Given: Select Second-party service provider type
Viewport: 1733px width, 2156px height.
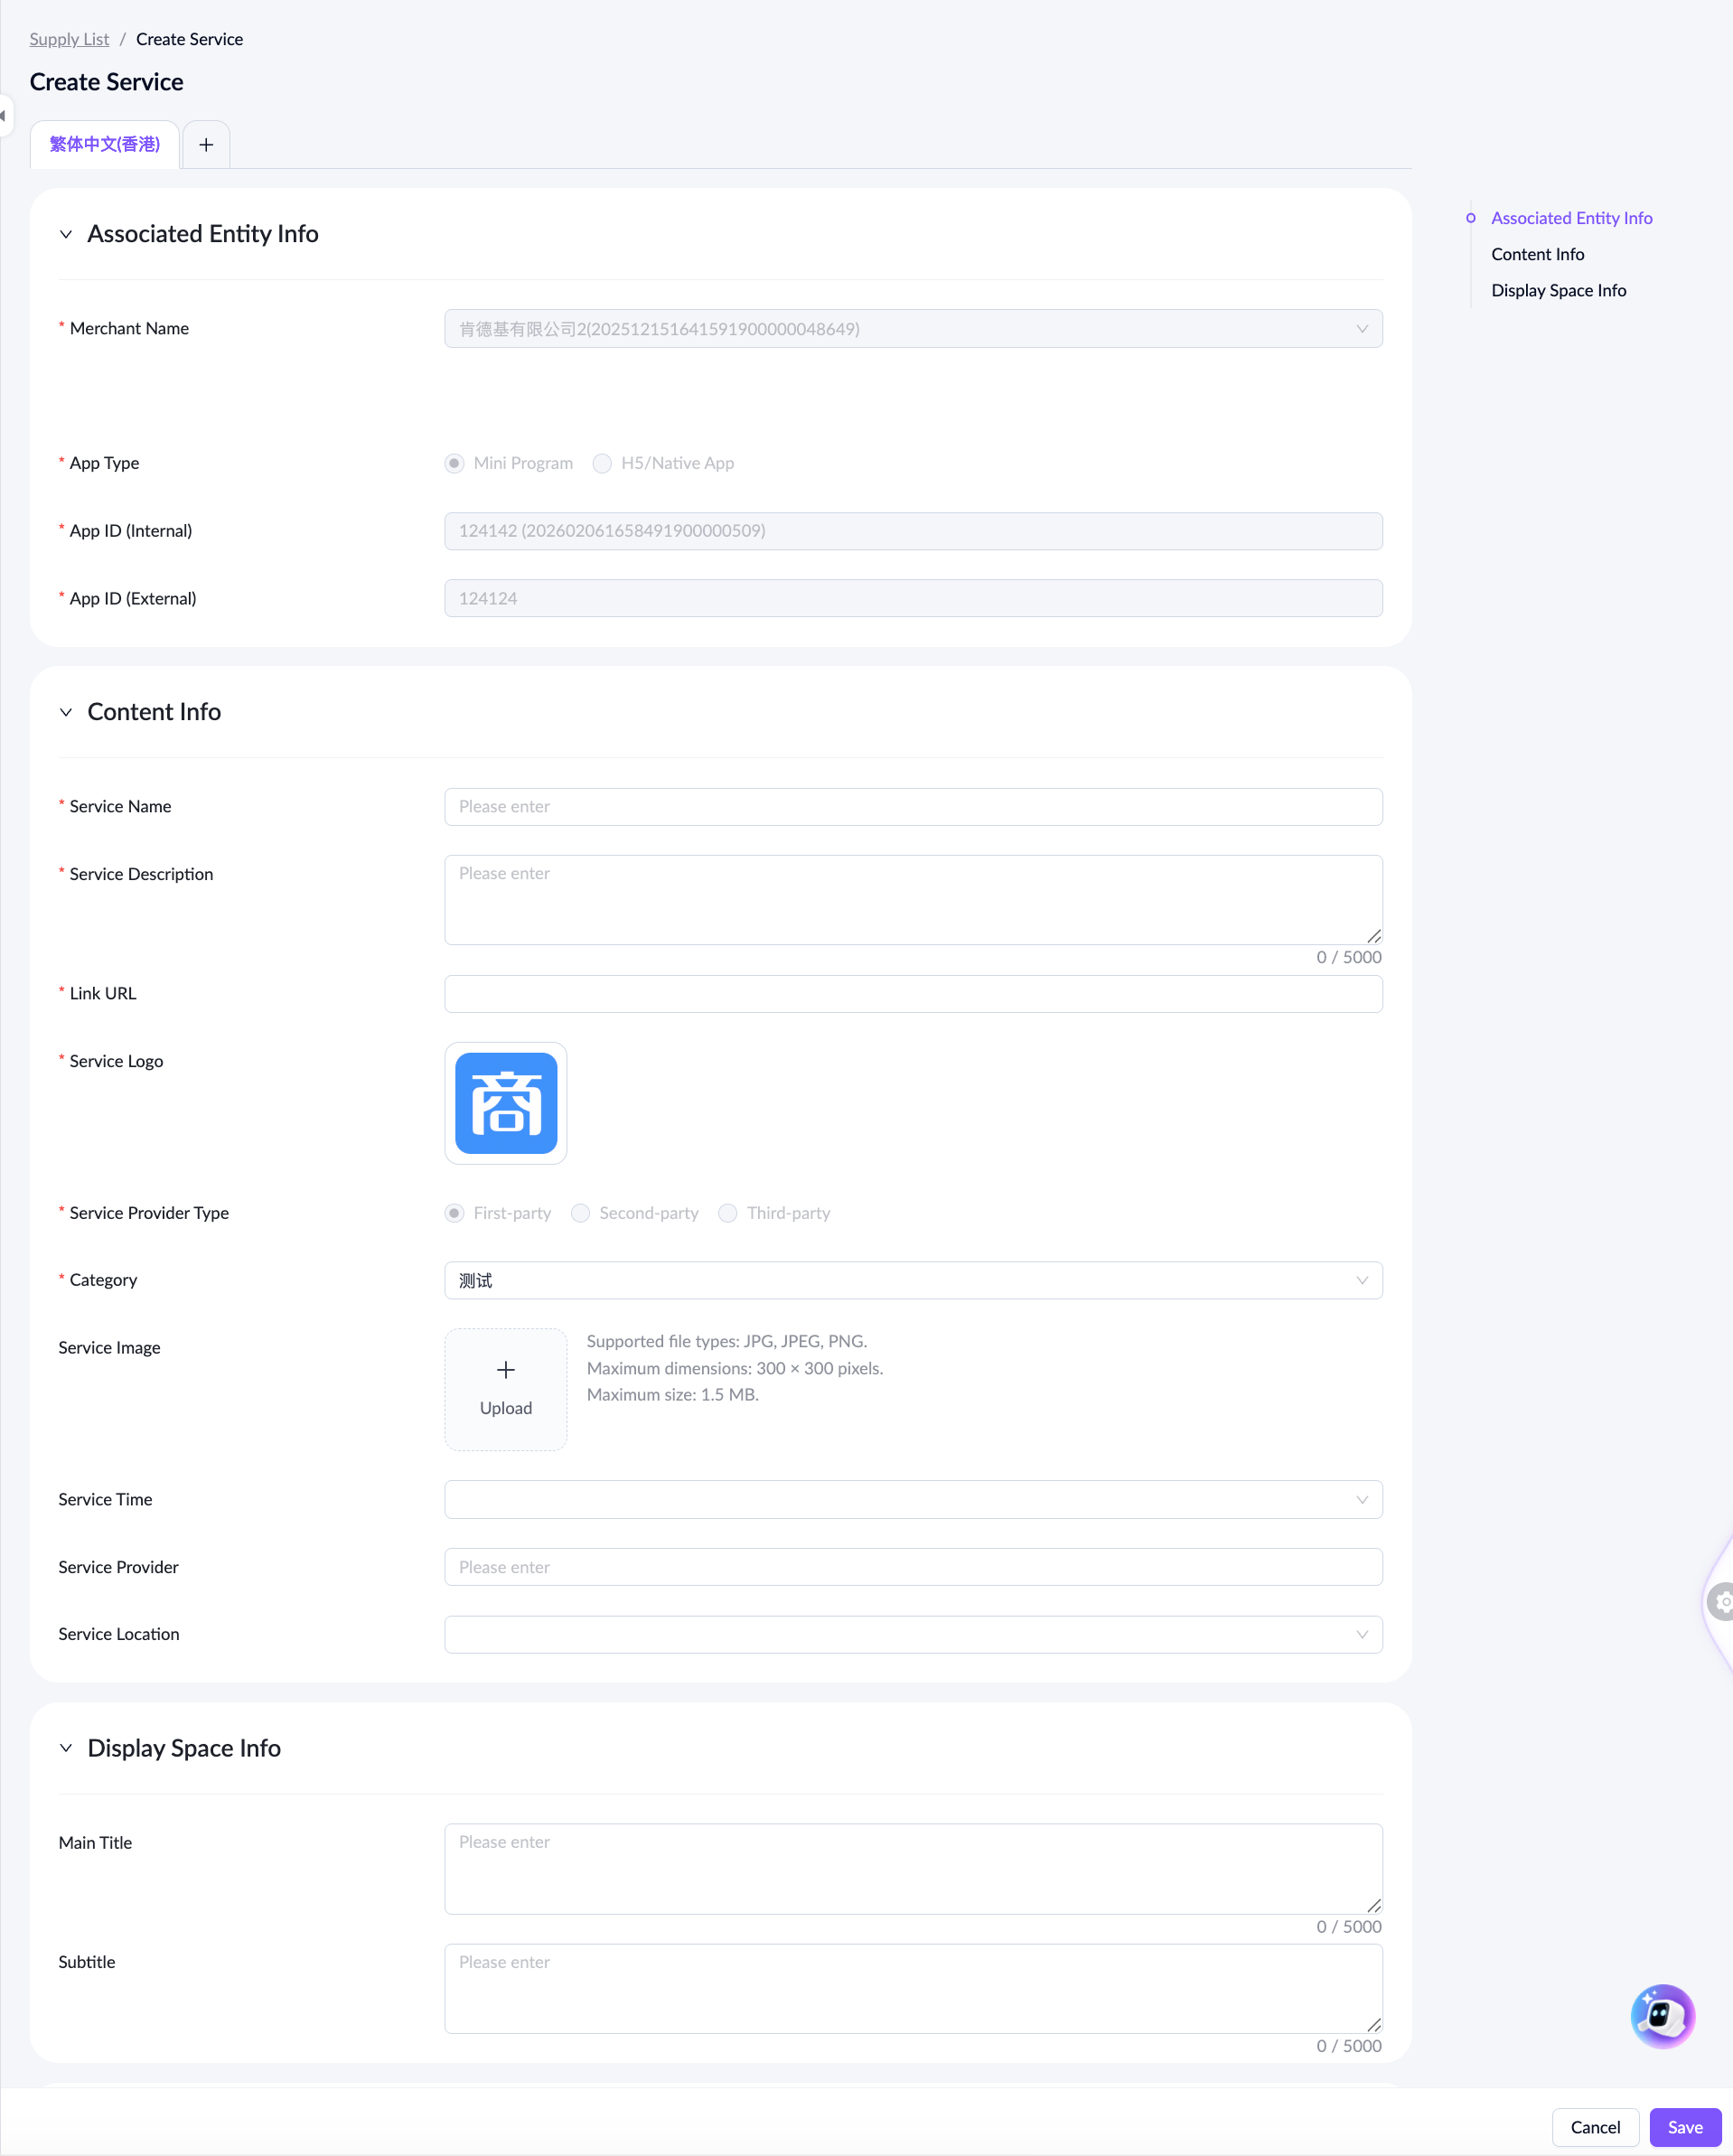Looking at the screenshot, I should [x=580, y=1213].
